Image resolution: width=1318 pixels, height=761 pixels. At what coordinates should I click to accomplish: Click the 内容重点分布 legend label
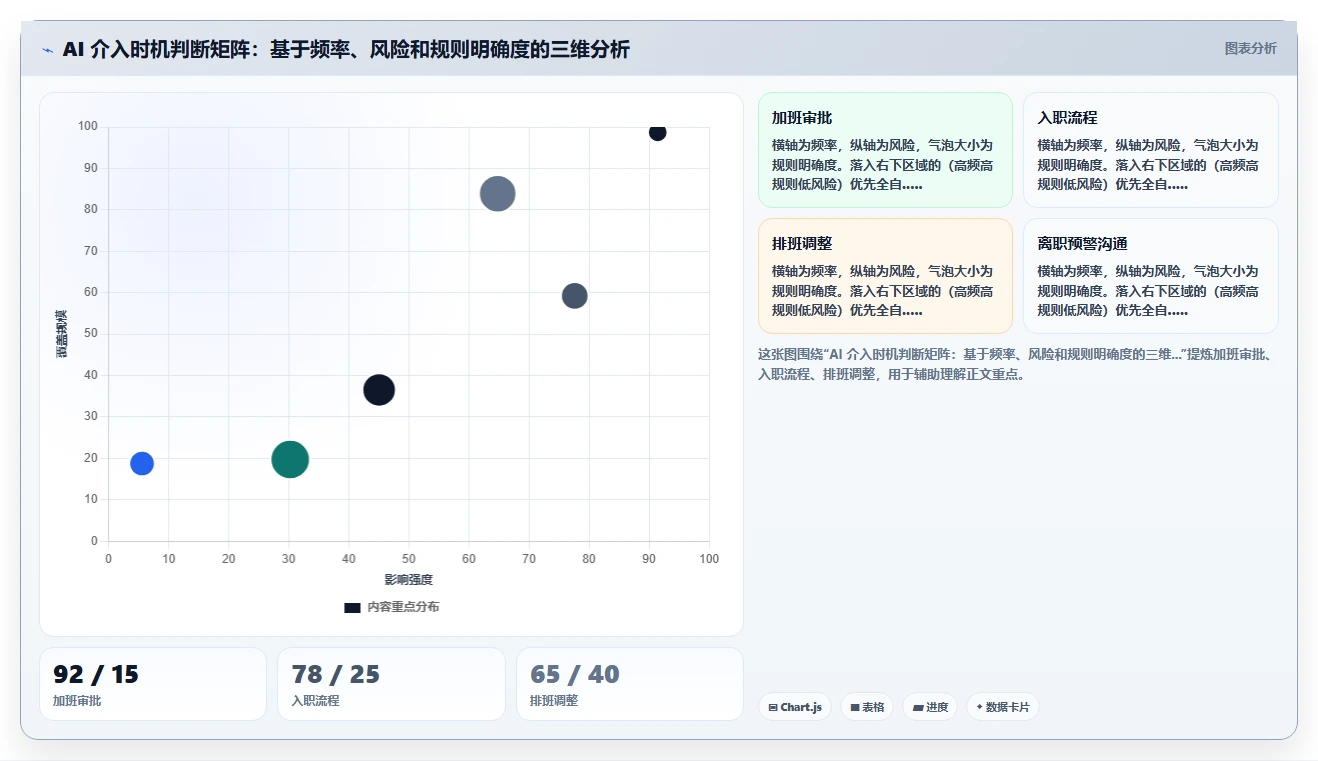click(403, 607)
